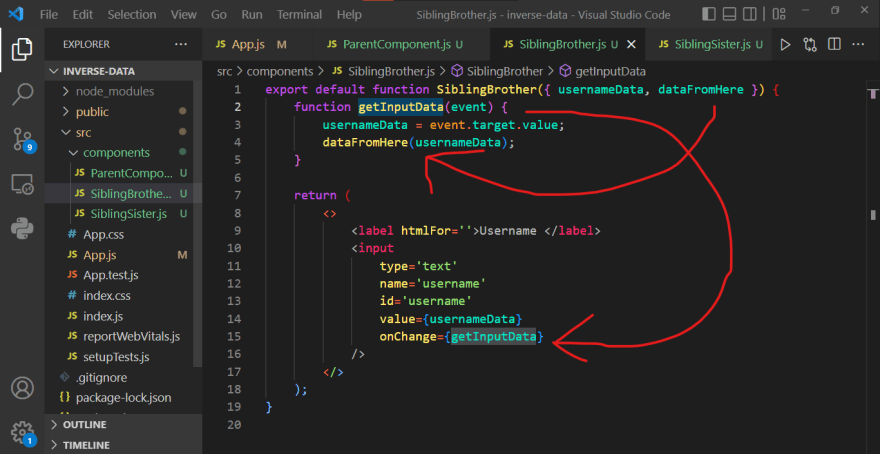This screenshot has width=880, height=454.
Task: Open changes compare icon in editor toolbar
Action: point(809,44)
